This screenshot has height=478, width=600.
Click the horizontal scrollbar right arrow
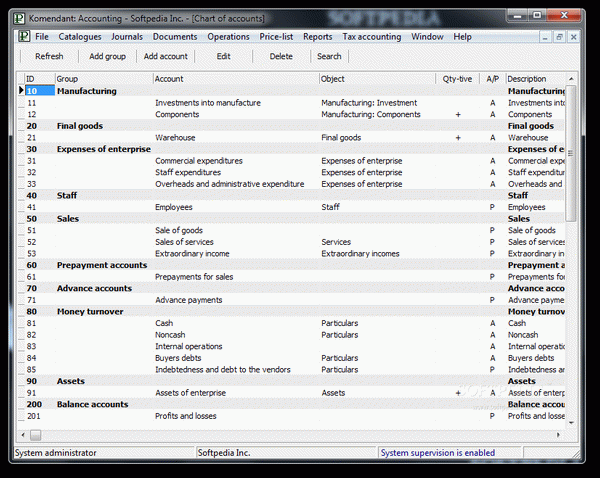pyautogui.click(x=558, y=435)
